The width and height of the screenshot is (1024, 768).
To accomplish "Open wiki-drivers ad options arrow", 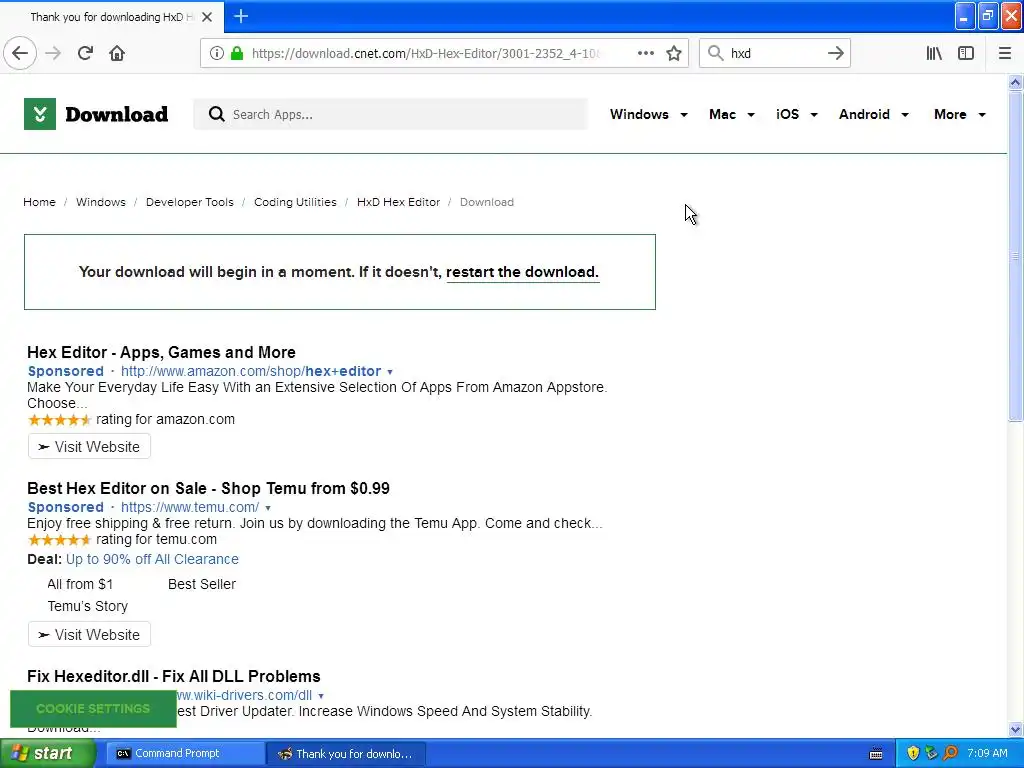I will point(321,696).
